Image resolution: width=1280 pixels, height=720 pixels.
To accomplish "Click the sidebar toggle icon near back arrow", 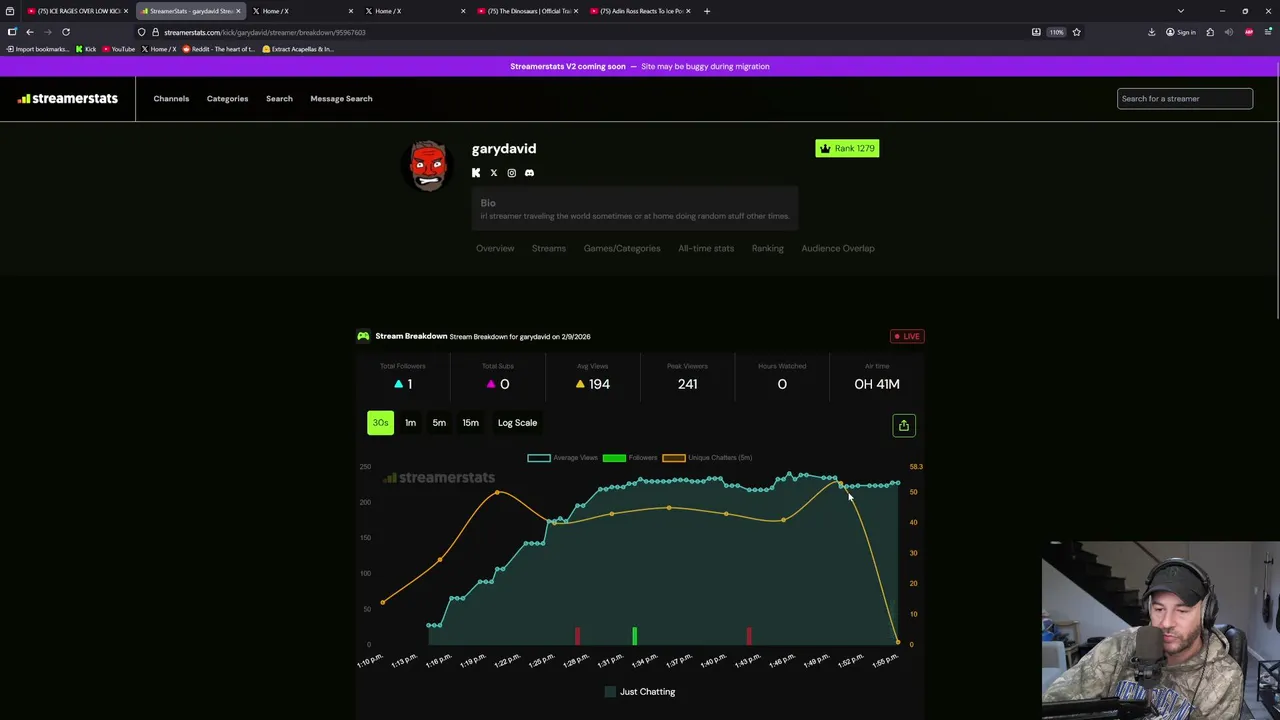I will (12, 32).
